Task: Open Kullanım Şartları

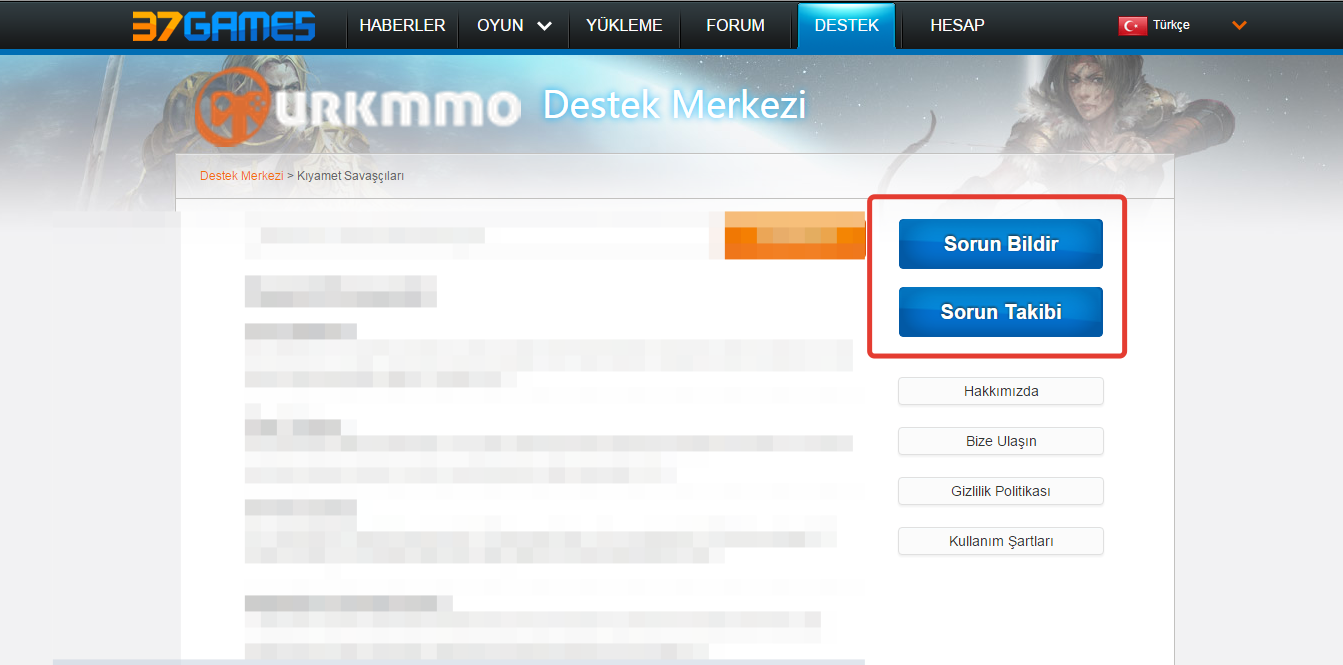Action: click(x=1001, y=541)
